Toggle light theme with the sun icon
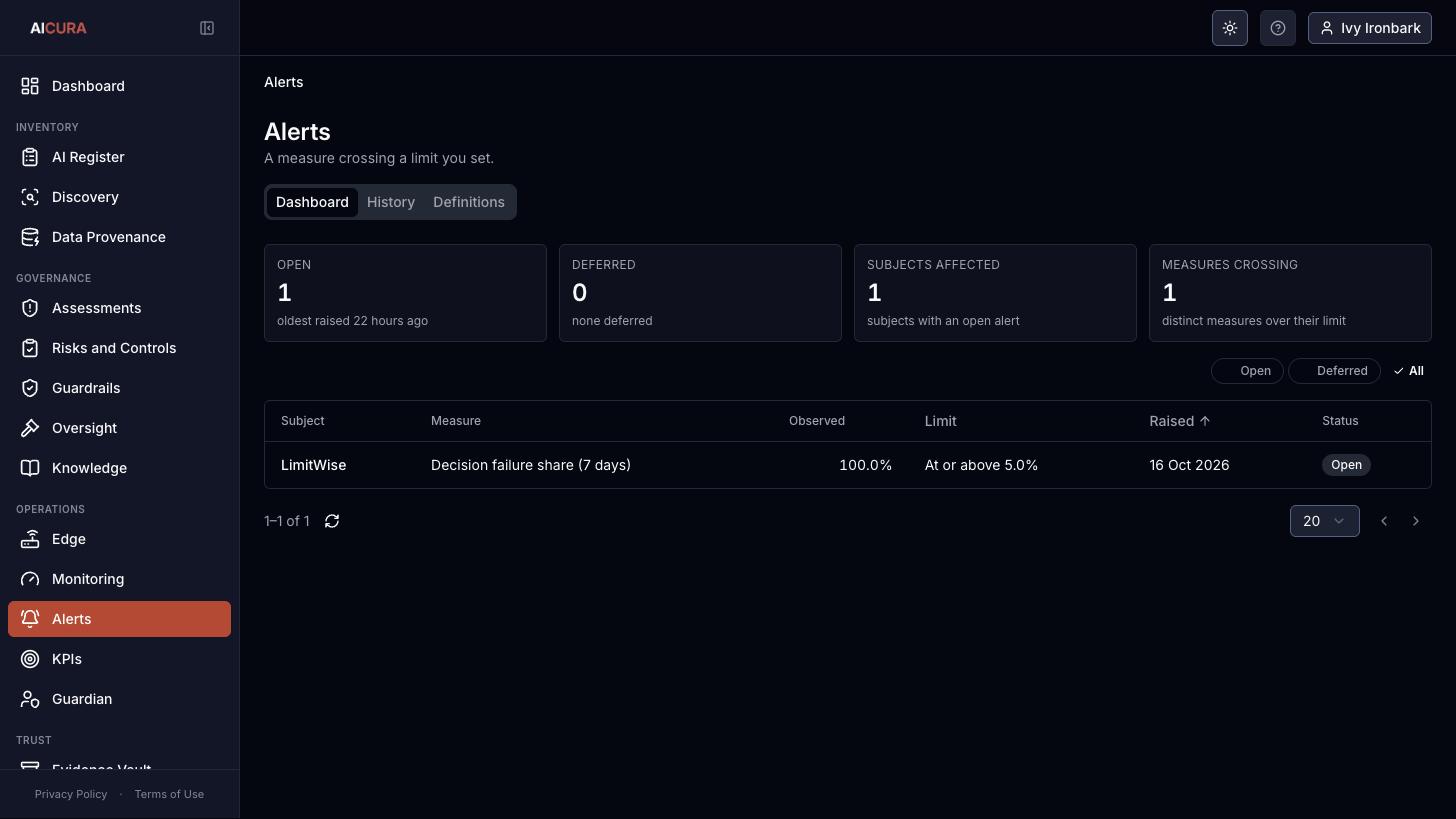The image size is (1456, 819). click(x=1230, y=28)
